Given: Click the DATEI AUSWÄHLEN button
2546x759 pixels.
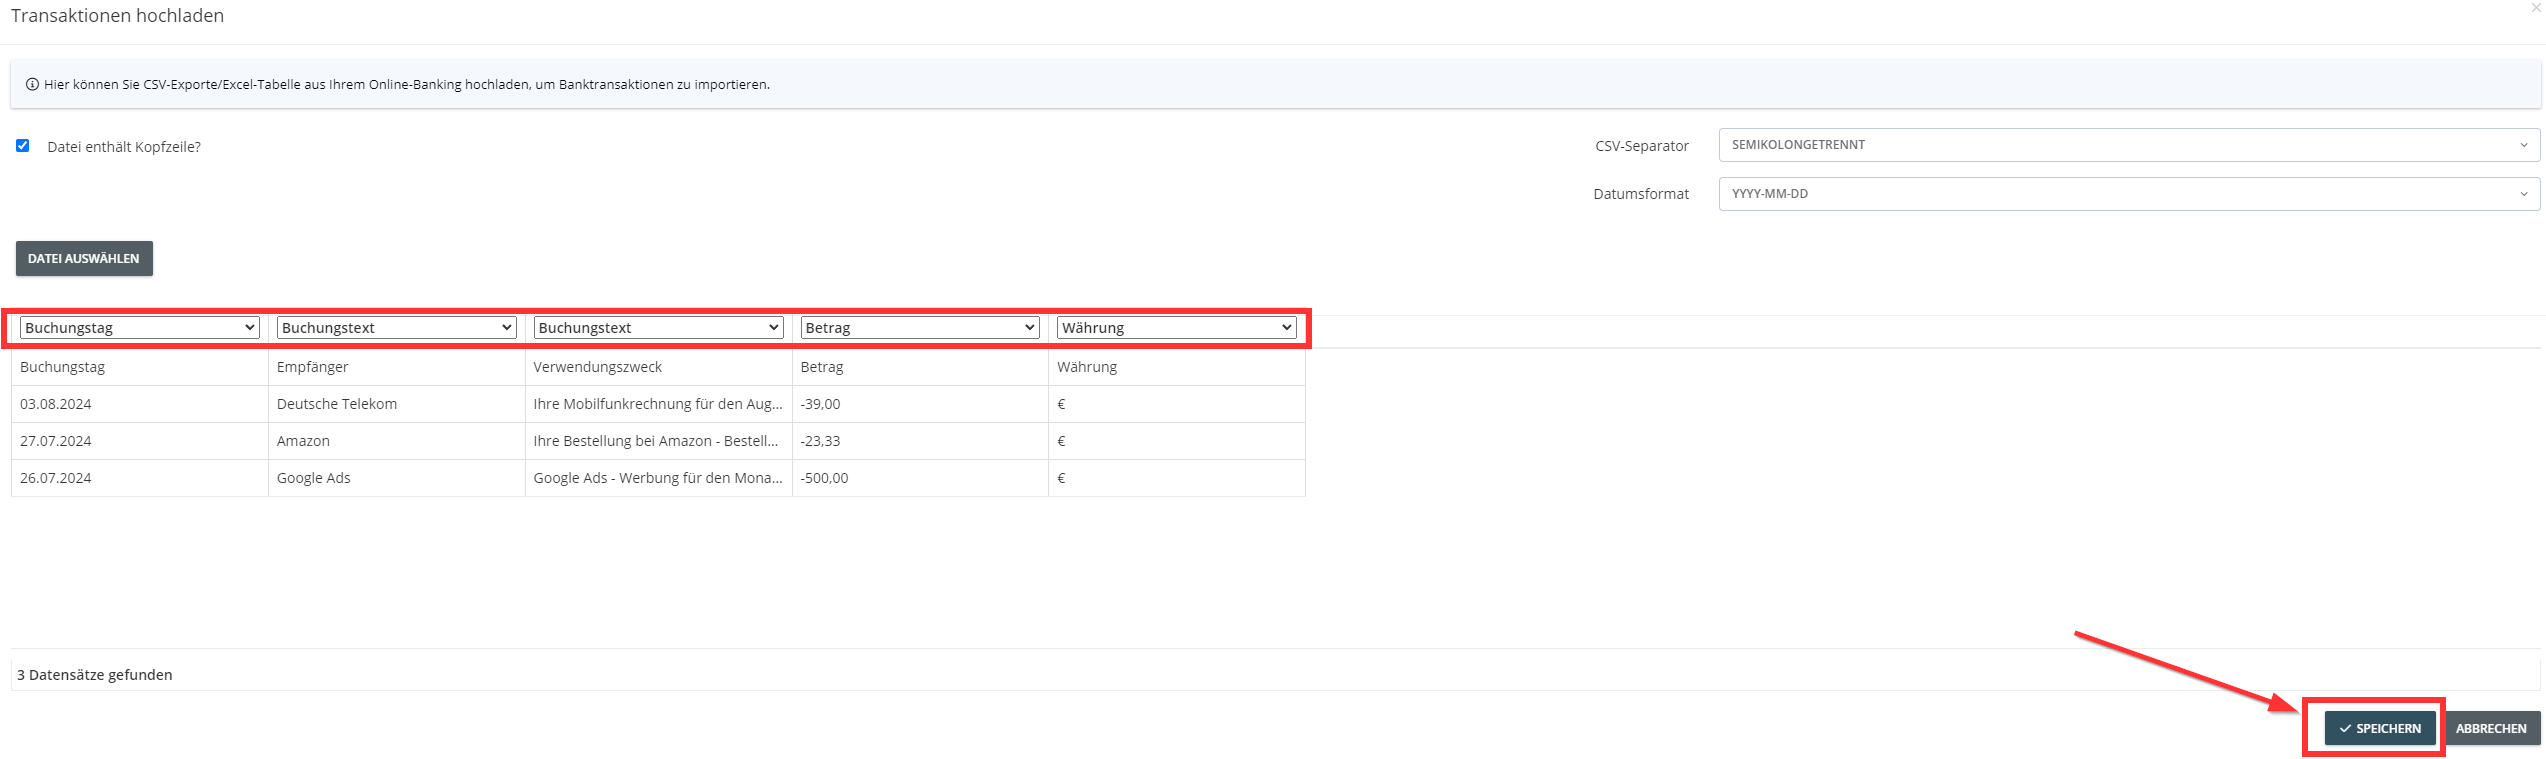Looking at the screenshot, I should [x=84, y=258].
